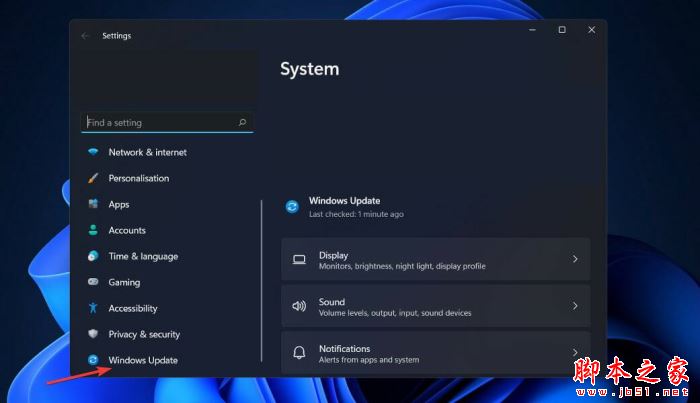The width and height of the screenshot is (700, 403).
Task: Close the Settings window
Action: click(x=592, y=30)
